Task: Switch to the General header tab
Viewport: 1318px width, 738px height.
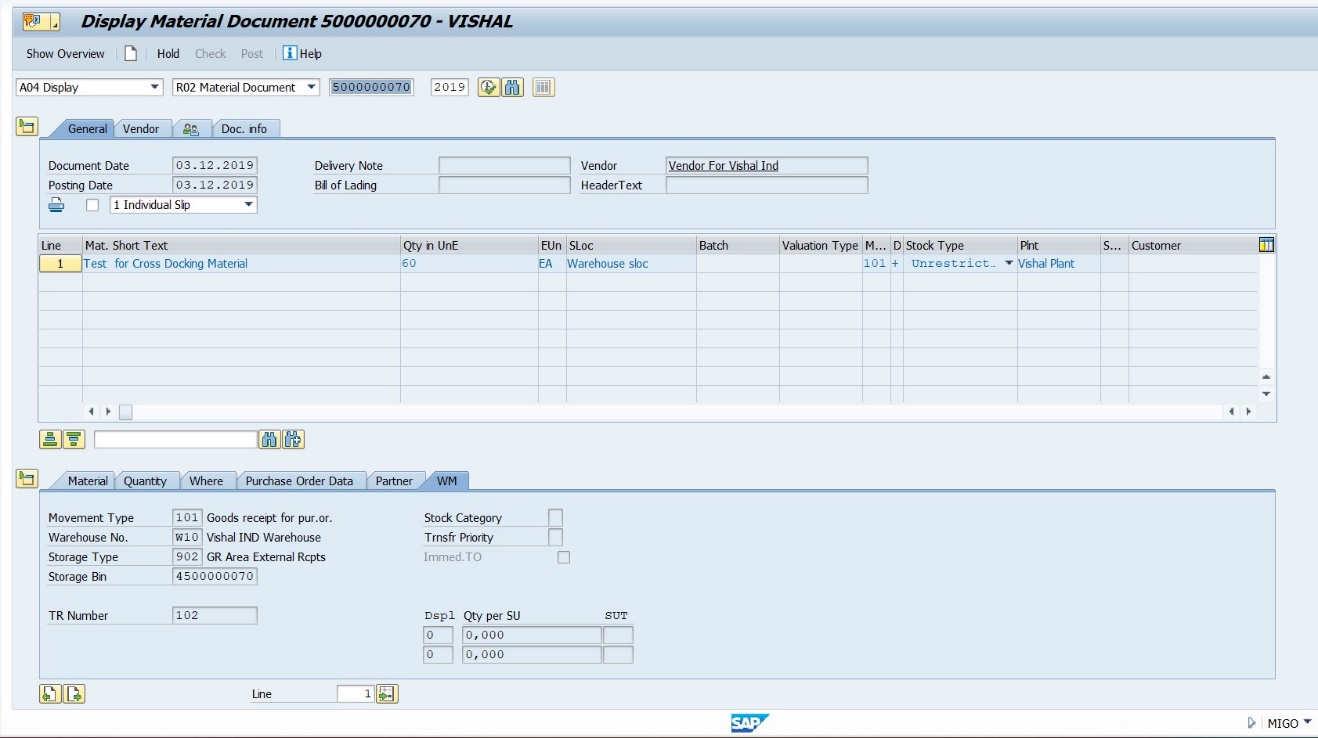Action: pyautogui.click(x=87, y=129)
